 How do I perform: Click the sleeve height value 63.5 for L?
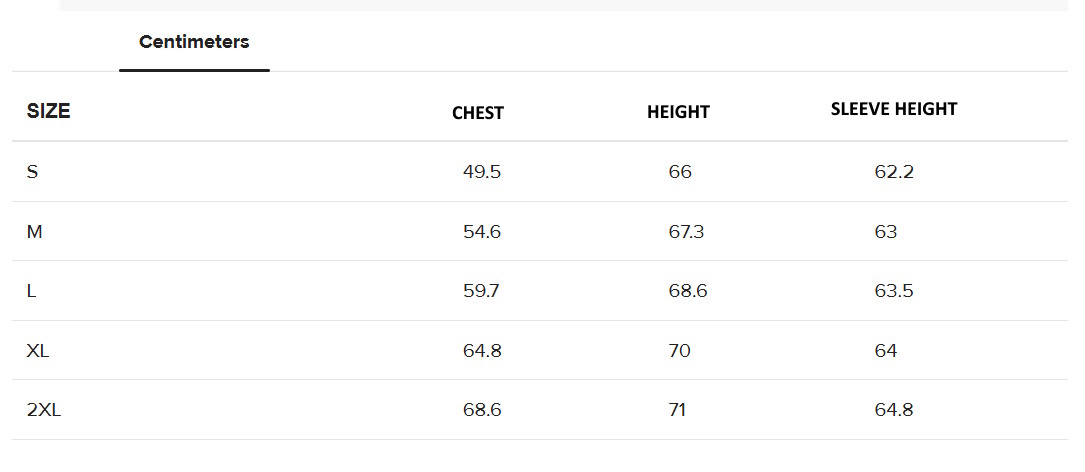tap(894, 291)
